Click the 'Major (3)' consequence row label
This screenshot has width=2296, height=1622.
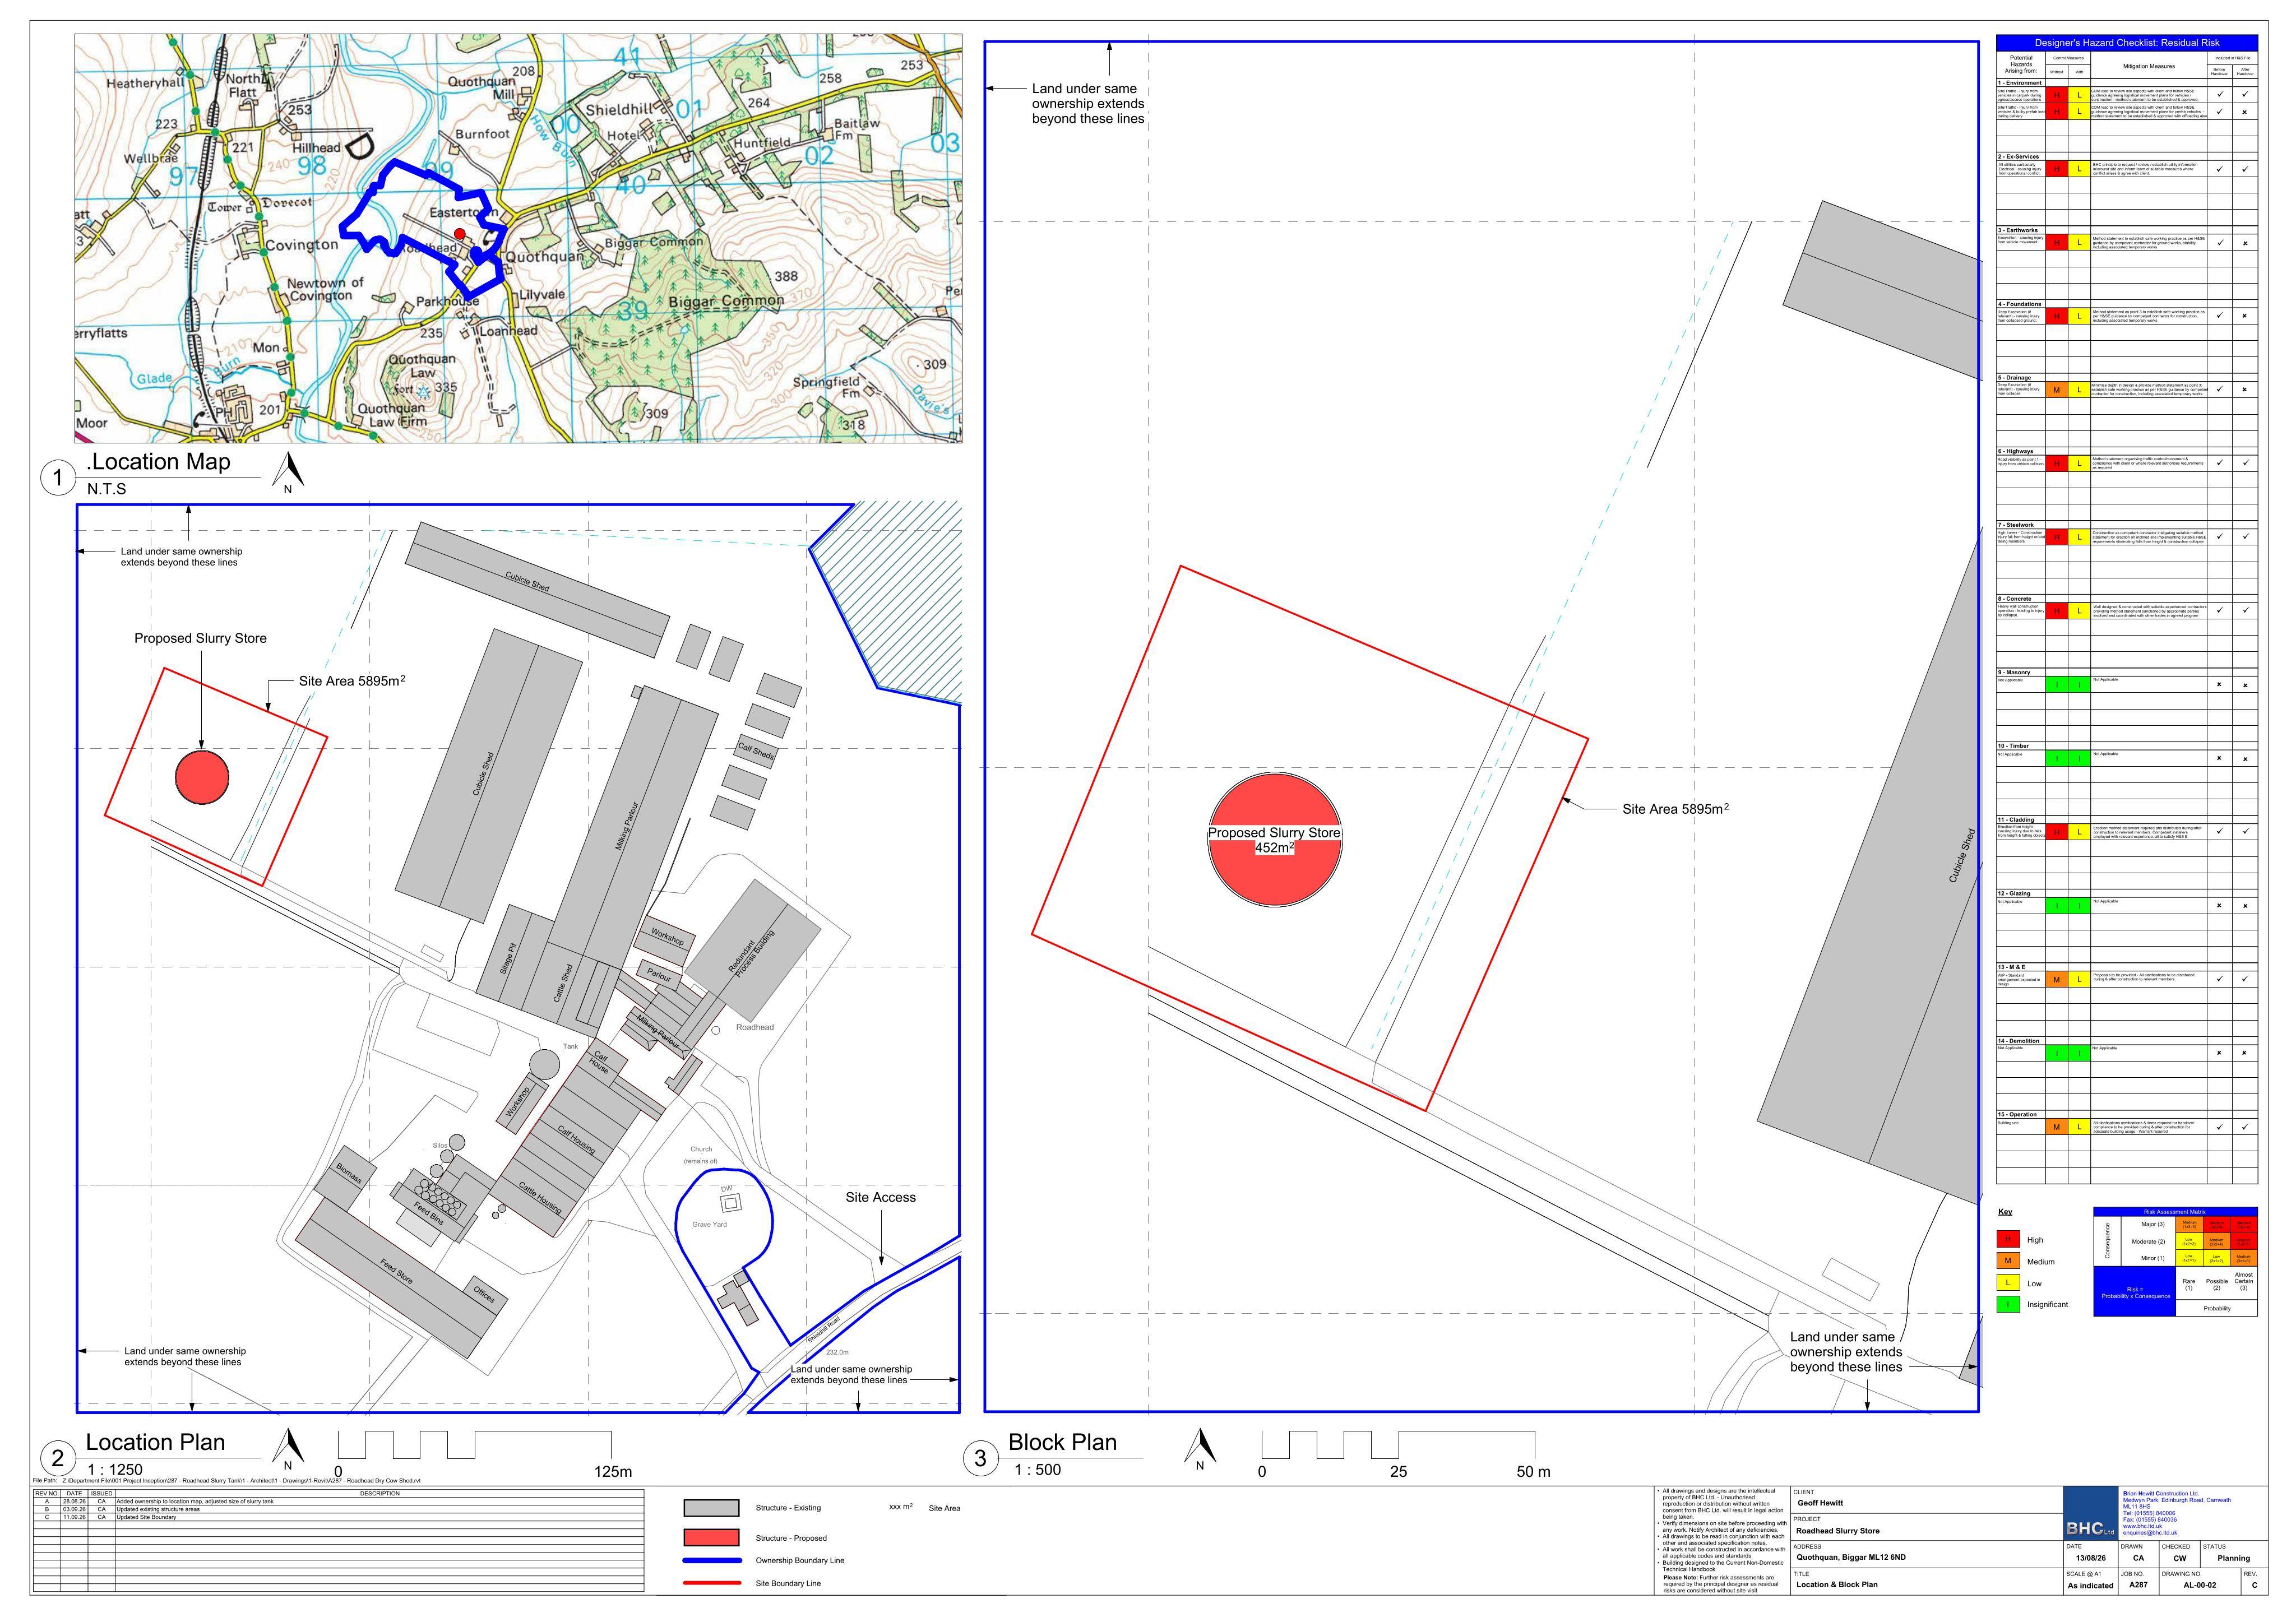[x=2152, y=1224]
